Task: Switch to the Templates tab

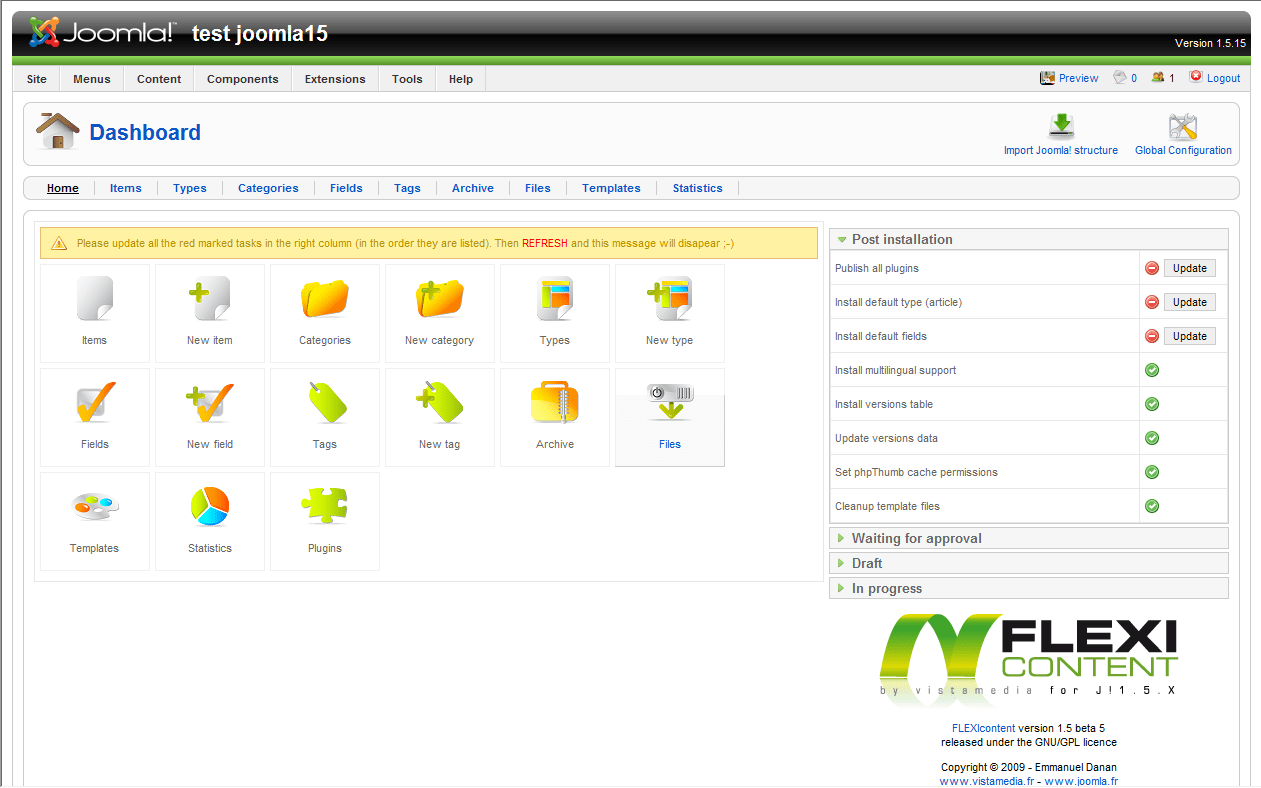Action: tap(611, 188)
